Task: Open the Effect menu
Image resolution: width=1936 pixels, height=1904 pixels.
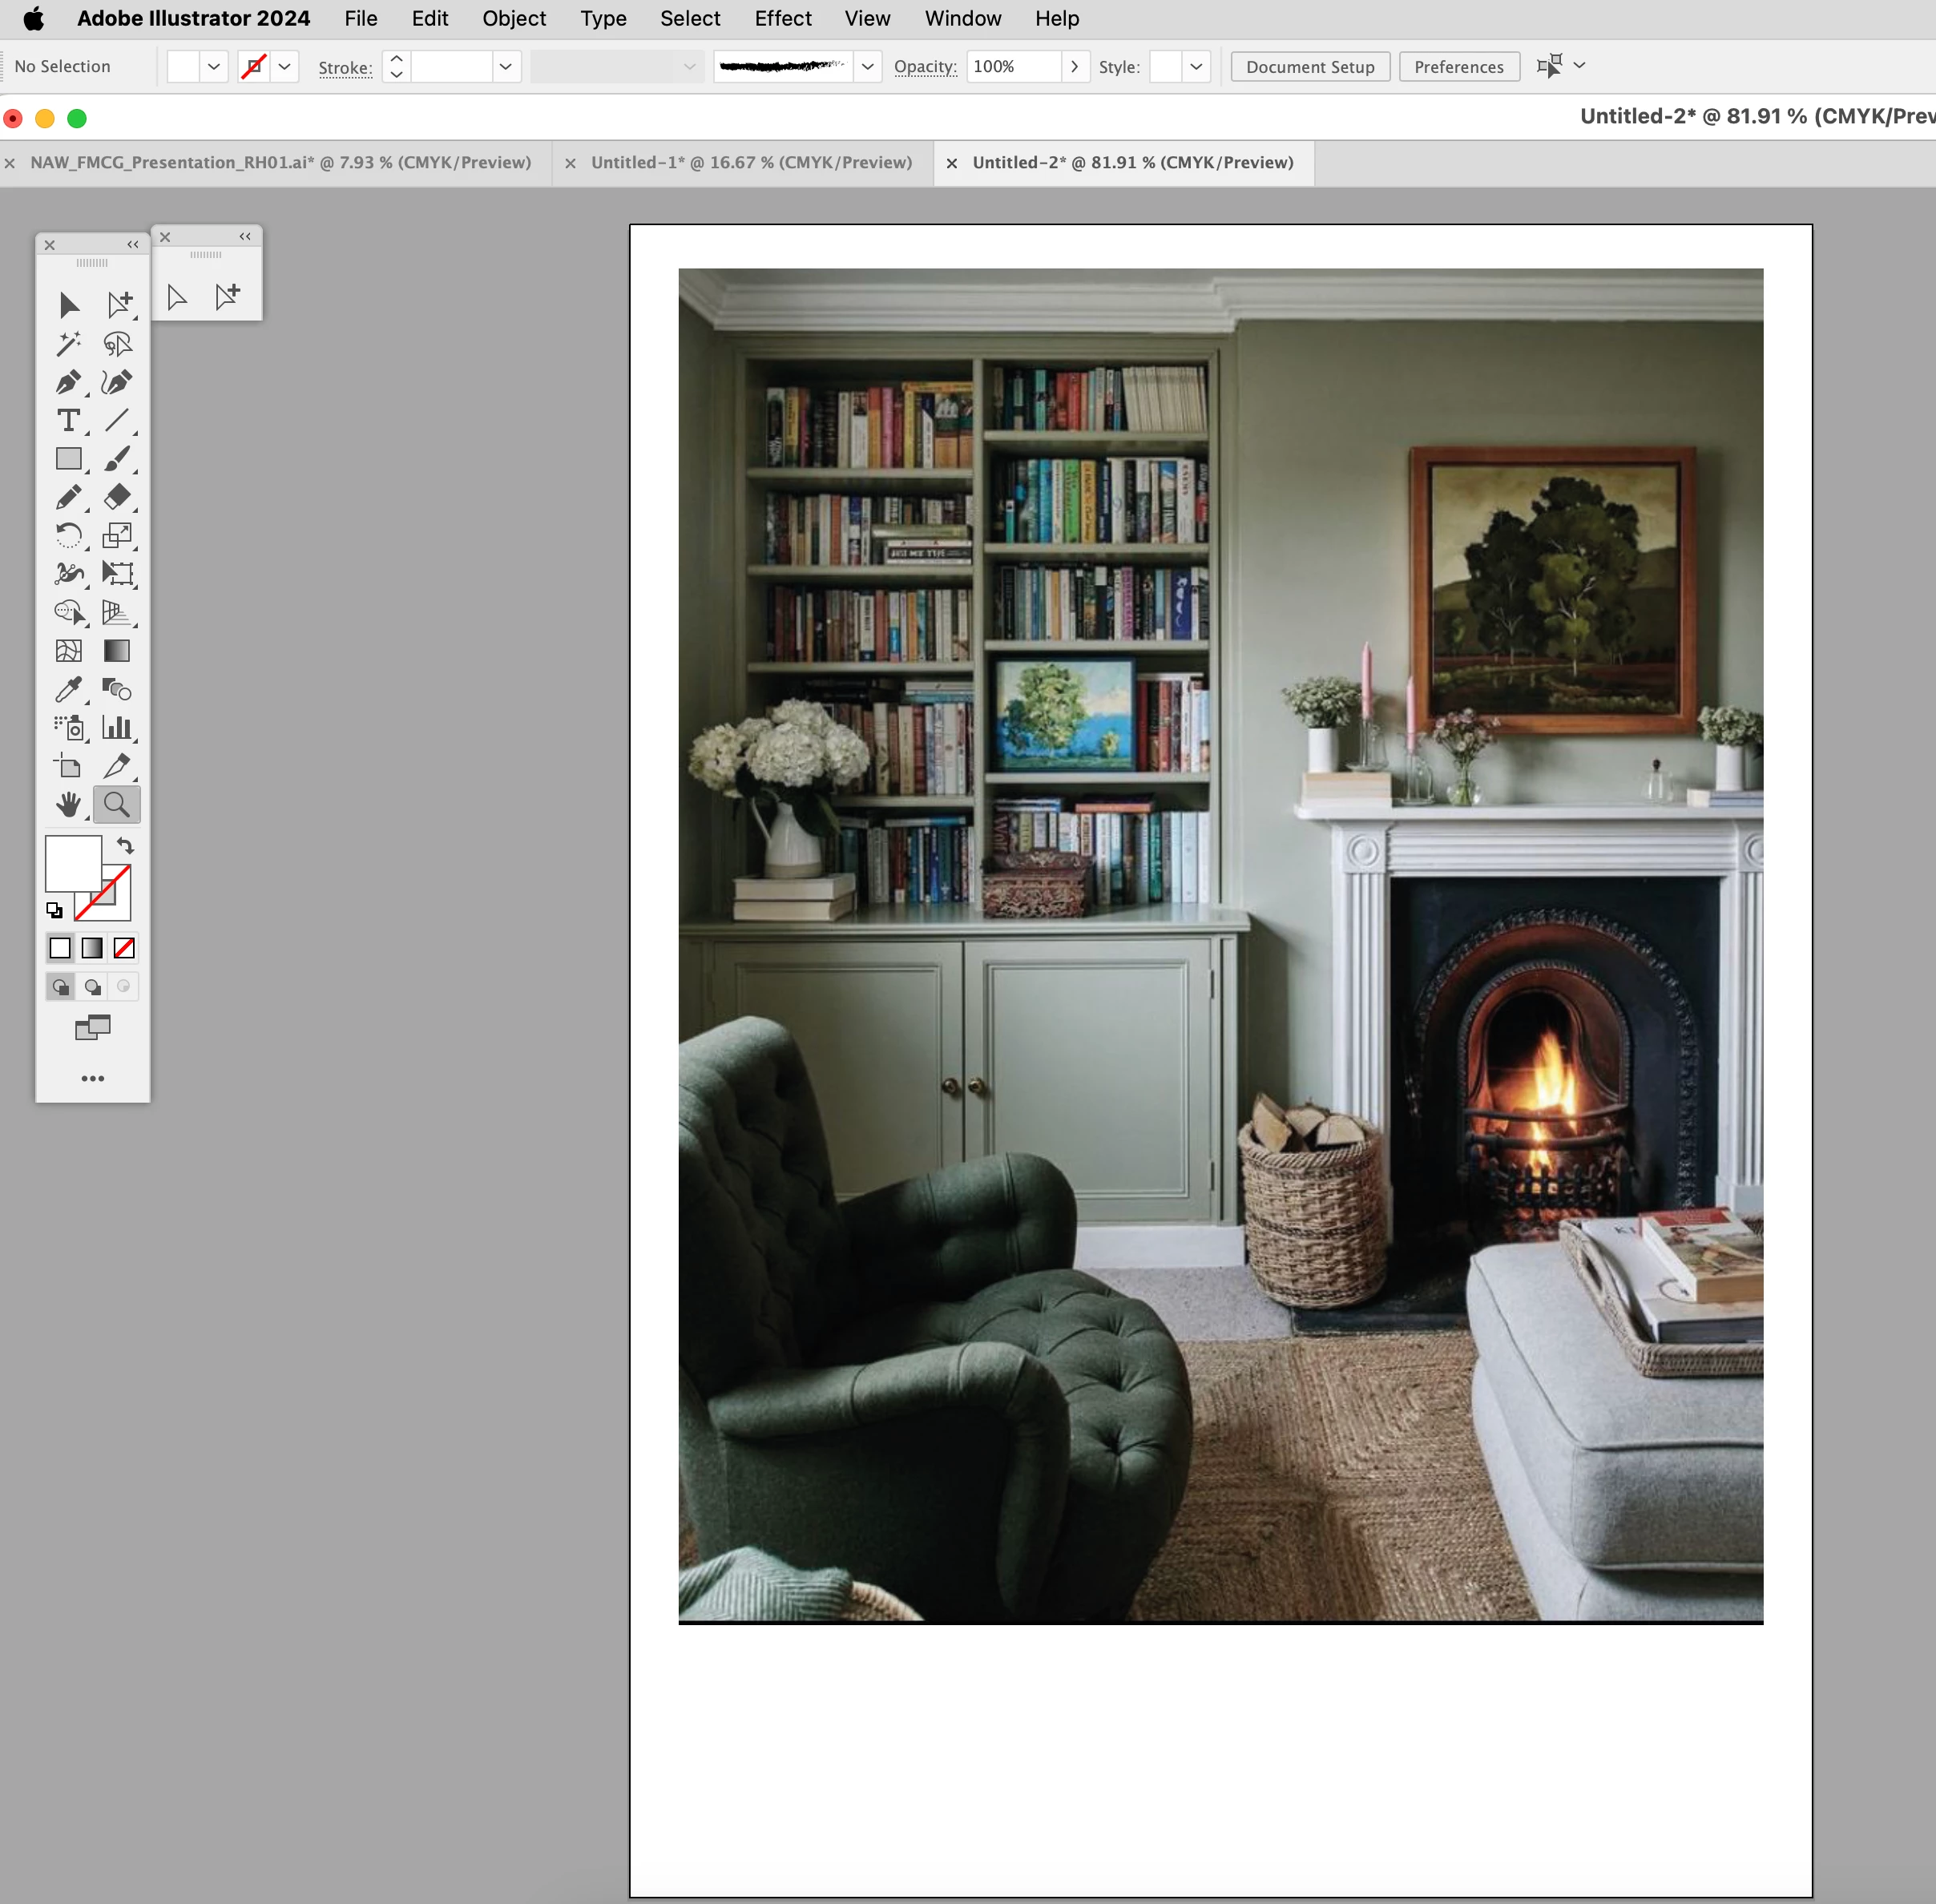Action: click(782, 19)
